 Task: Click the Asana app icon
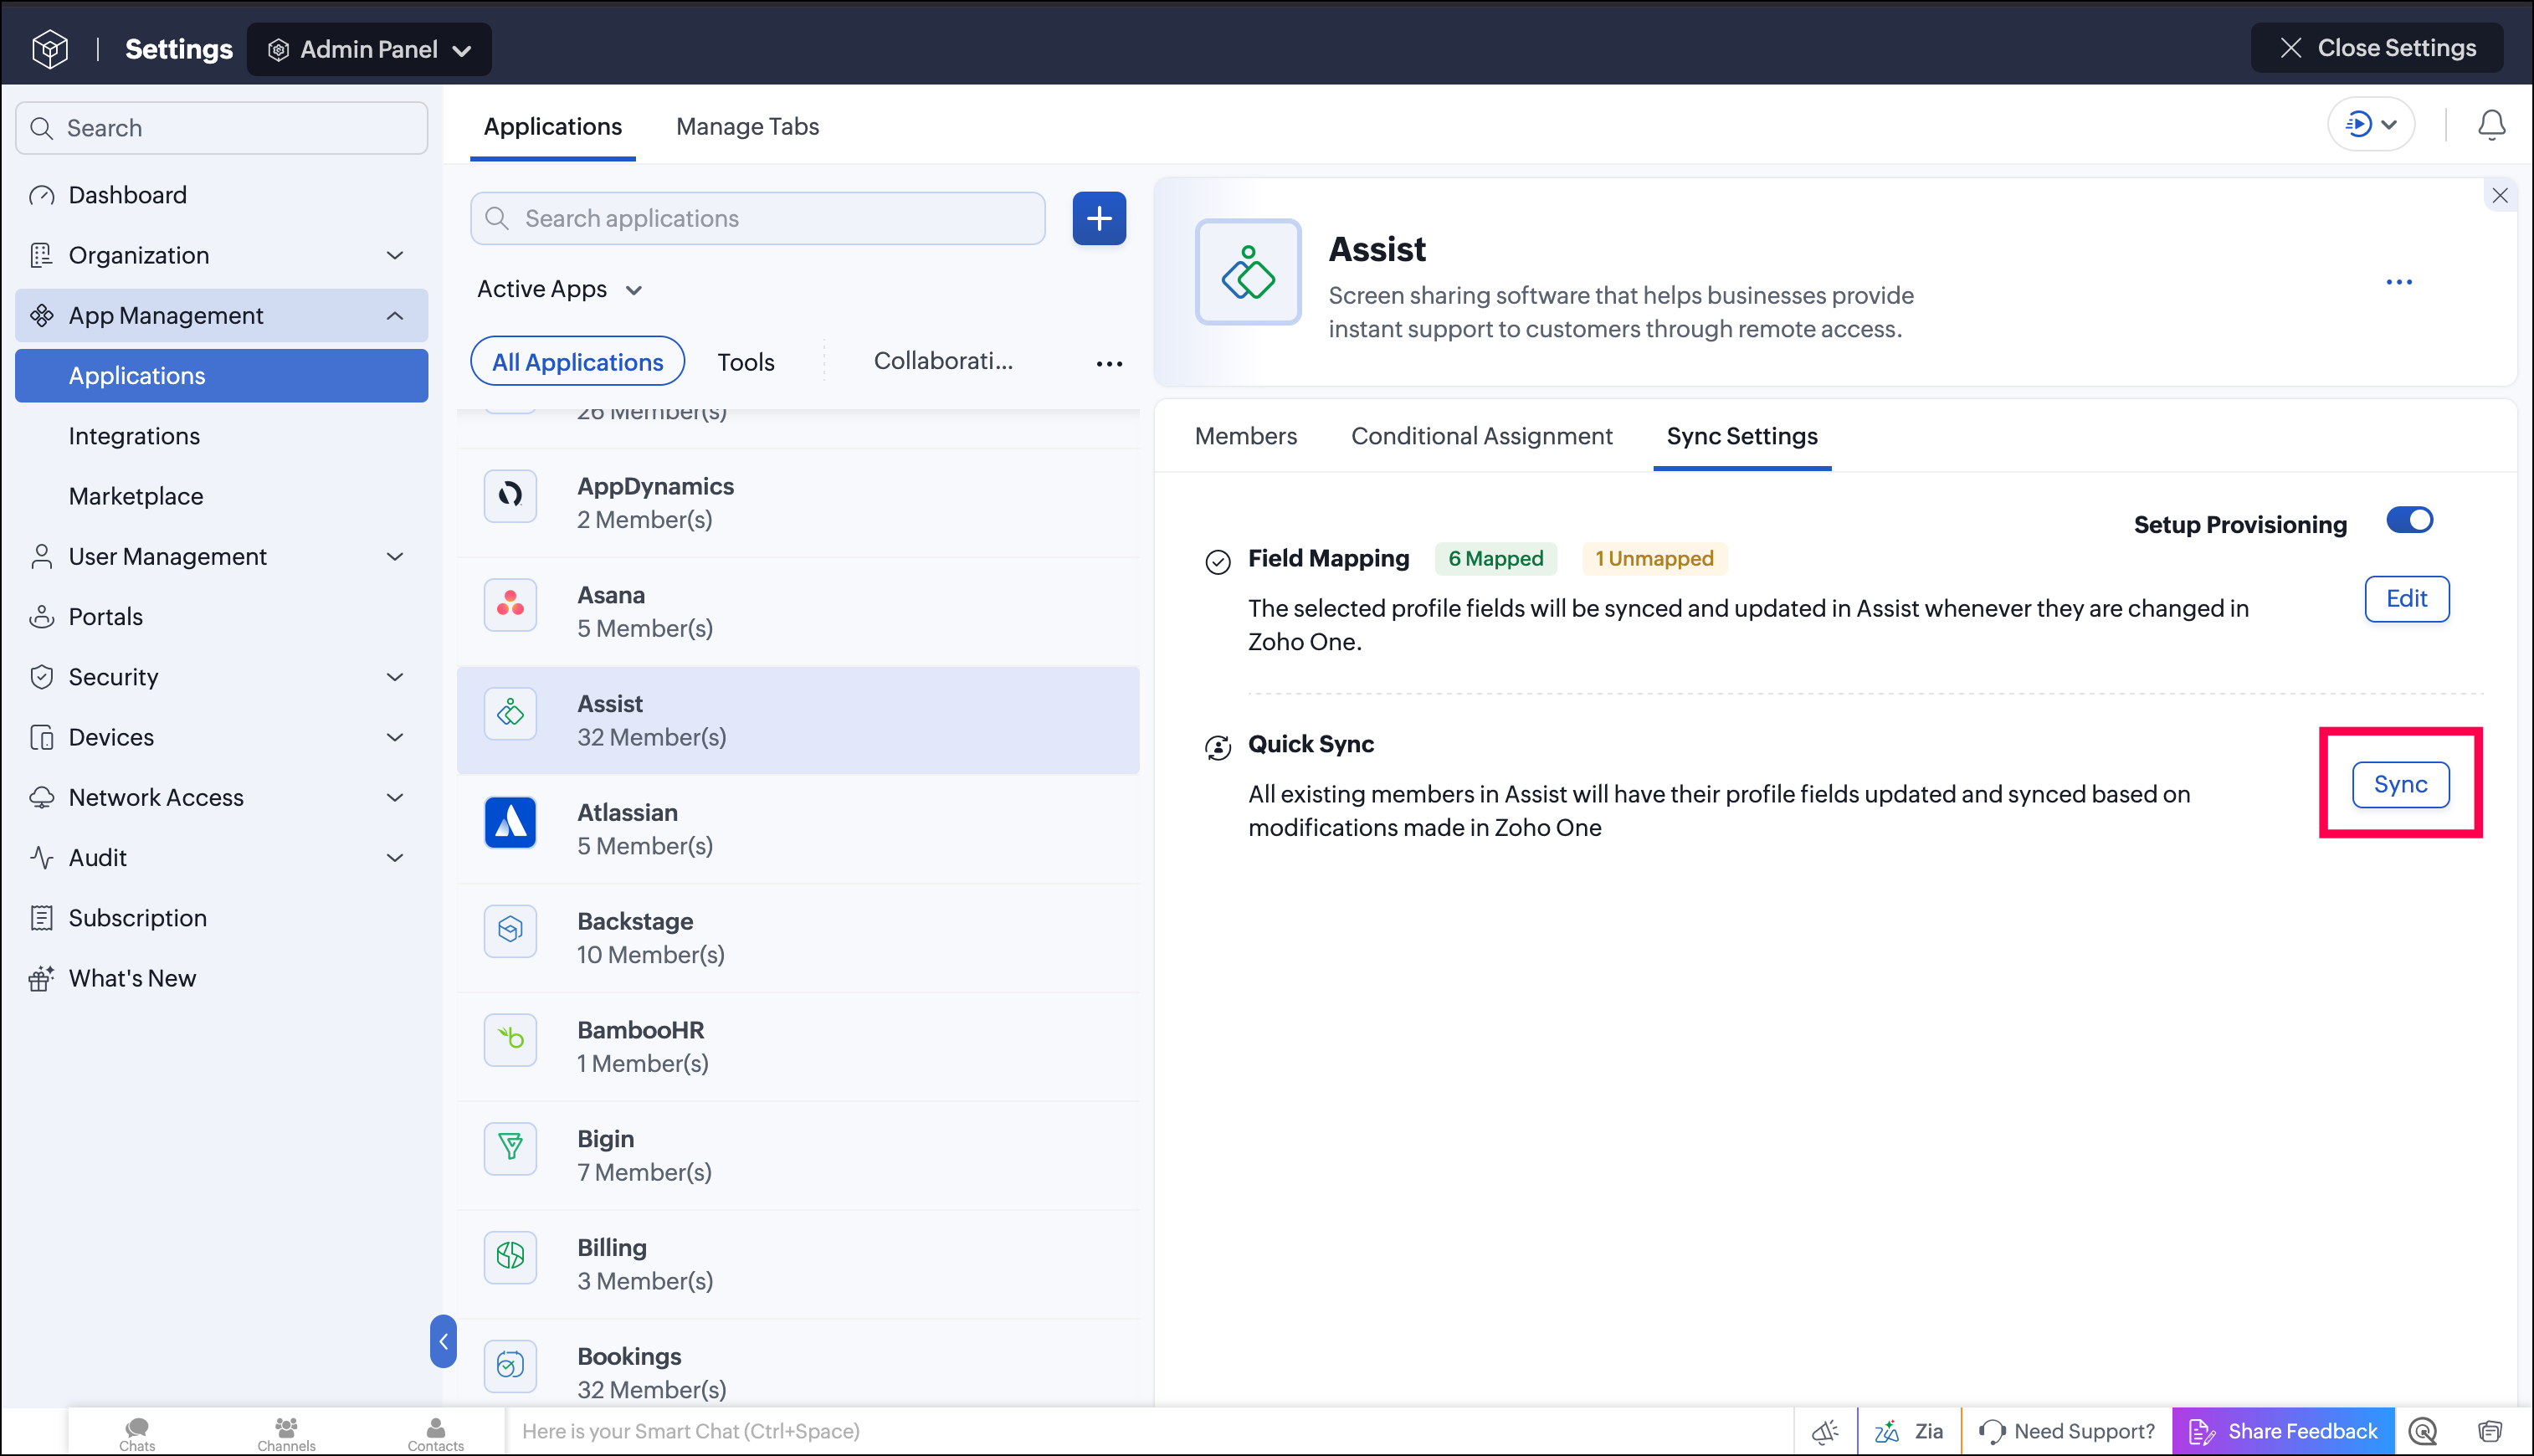click(510, 604)
